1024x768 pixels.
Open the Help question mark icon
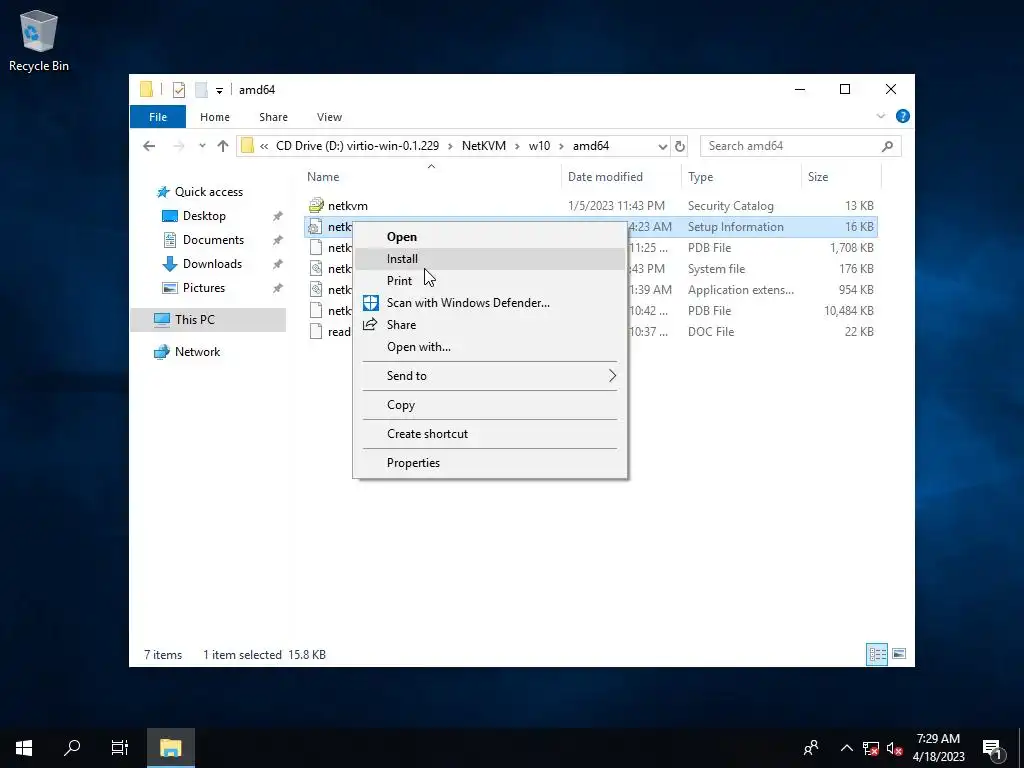tap(903, 116)
